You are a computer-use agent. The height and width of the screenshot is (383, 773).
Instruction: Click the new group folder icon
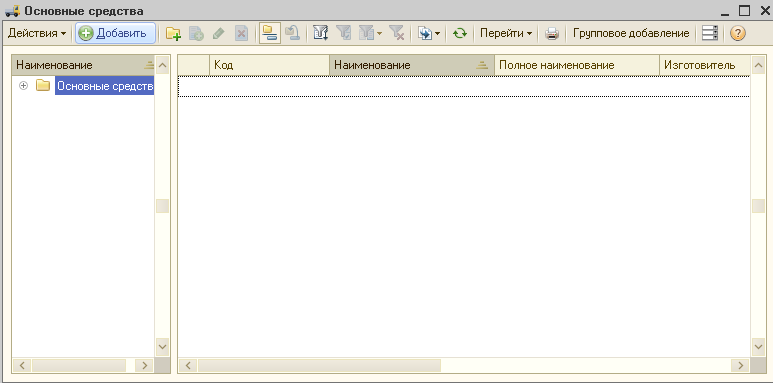(173, 34)
